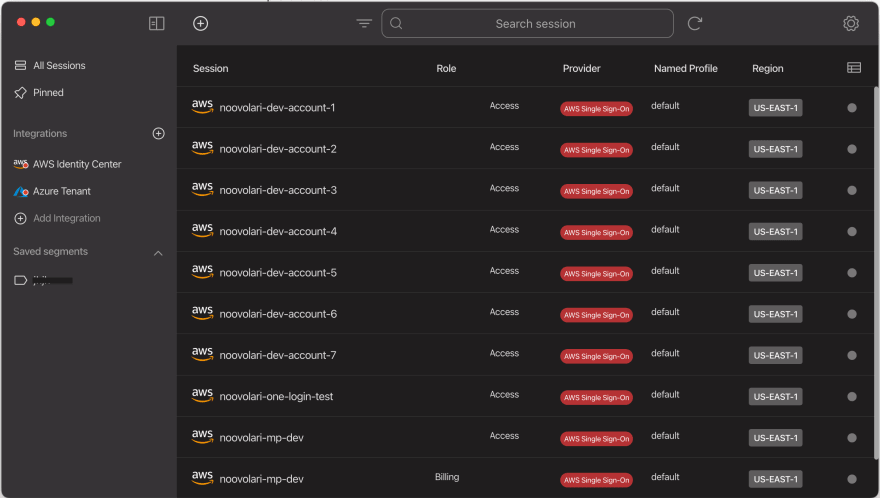The width and height of the screenshot is (880, 498).
Task: Start noovolari-dev-account-5 via status dot
Action: 851,273
